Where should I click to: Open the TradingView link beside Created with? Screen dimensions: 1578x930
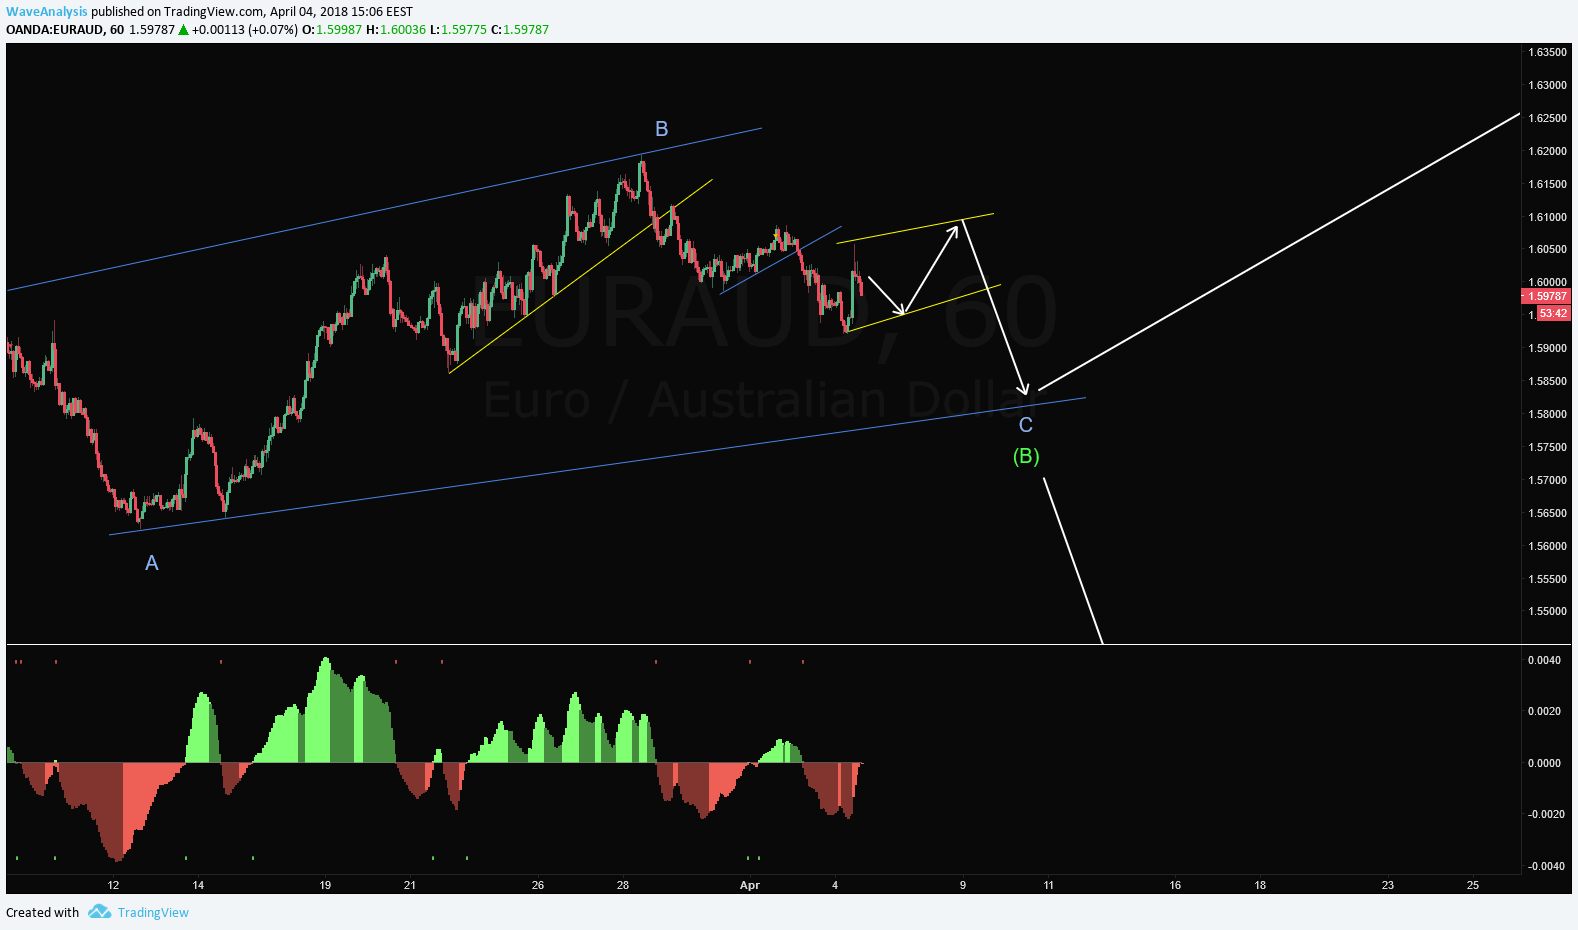pyautogui.click(x=153, y=912)
